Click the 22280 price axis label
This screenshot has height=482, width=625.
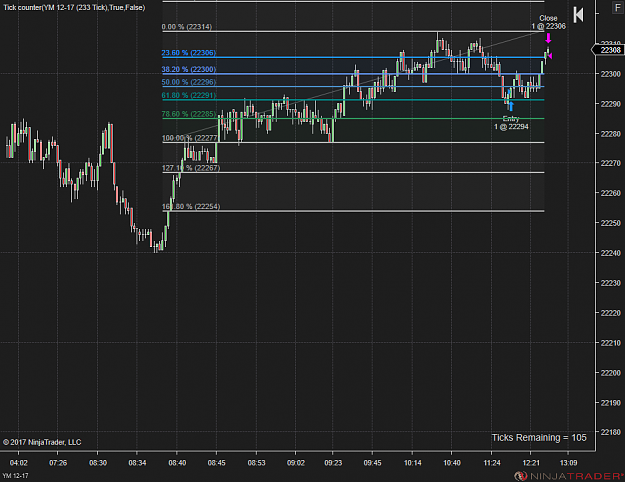[x=611, y=134]
